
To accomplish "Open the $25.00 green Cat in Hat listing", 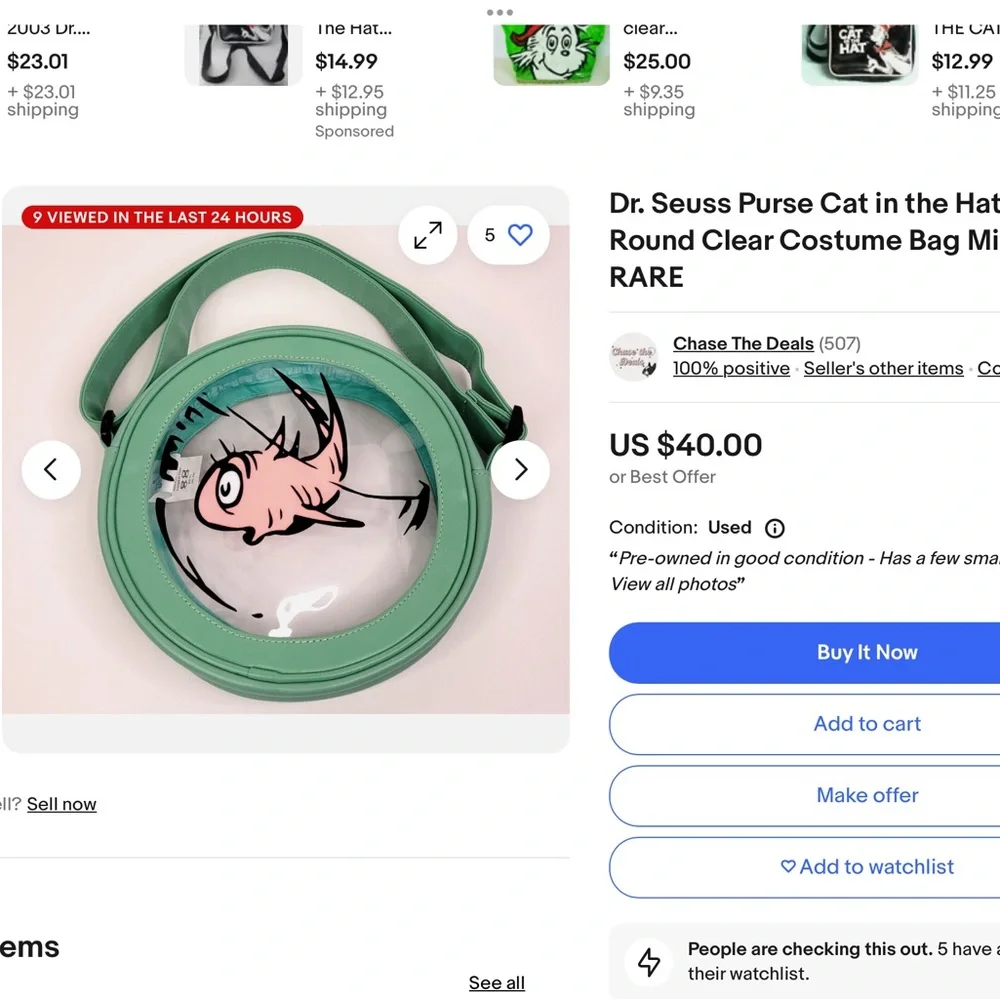I will pyautogui.click(x=551, y=55).
